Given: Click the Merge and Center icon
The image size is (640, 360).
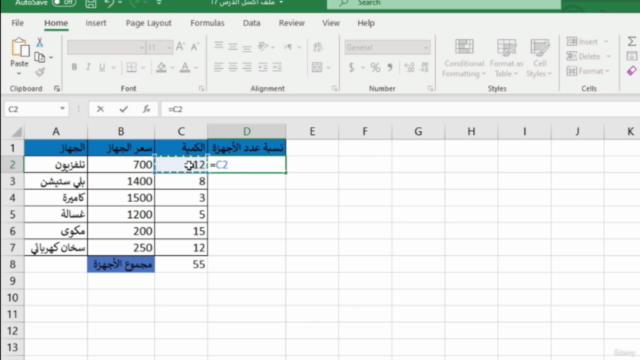Looking at the screenshot, I should 317,67.
